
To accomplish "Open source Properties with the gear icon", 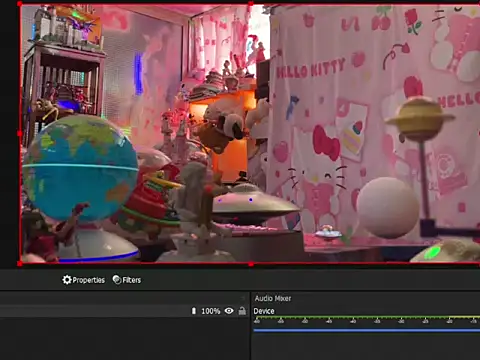I will (83, 280).
